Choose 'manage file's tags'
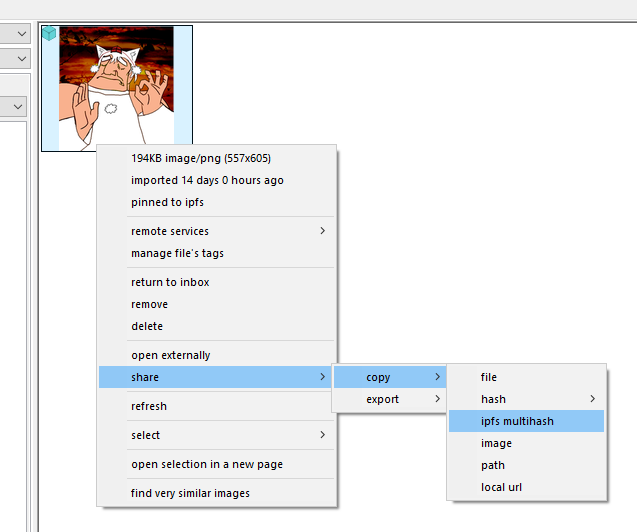Viewport: 637px width, 532px height. pos(217,253)
